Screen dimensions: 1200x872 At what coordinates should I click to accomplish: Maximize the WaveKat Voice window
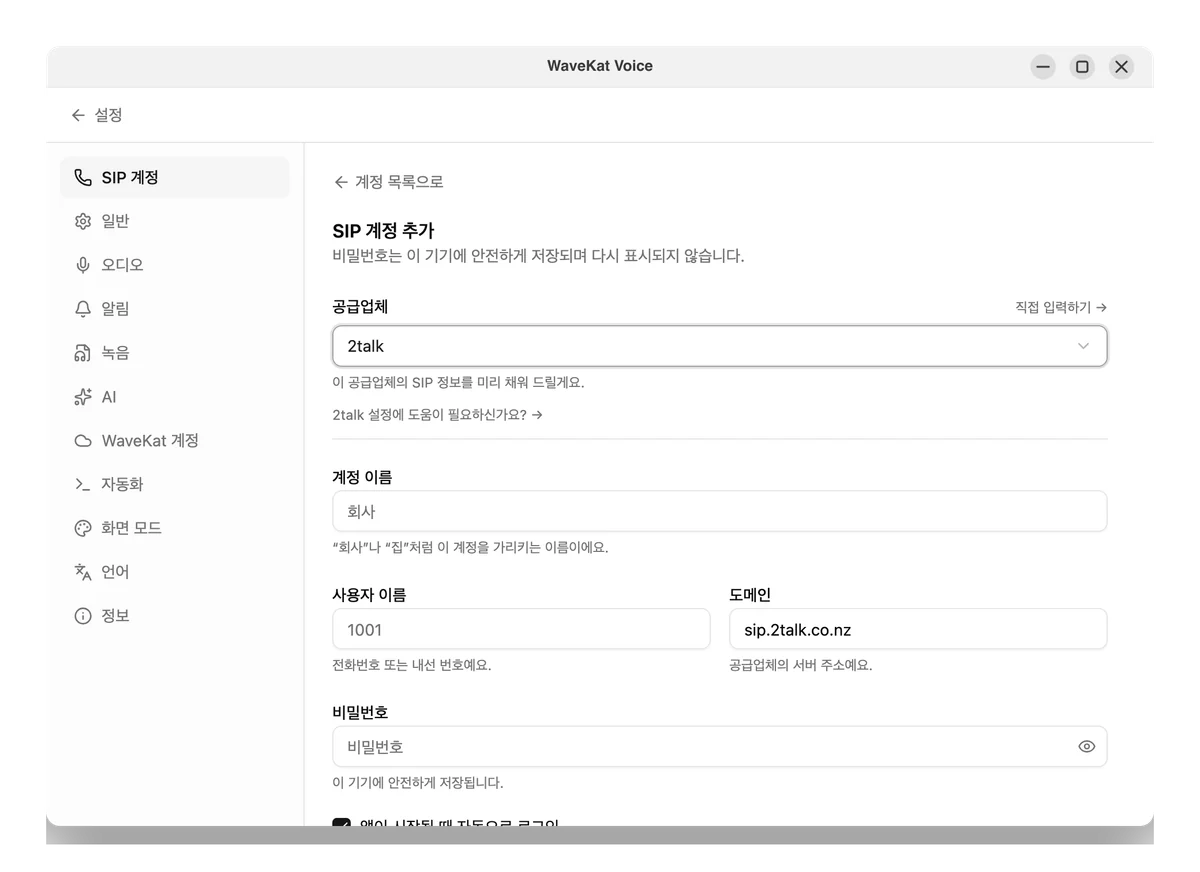tap(1082, 67)
